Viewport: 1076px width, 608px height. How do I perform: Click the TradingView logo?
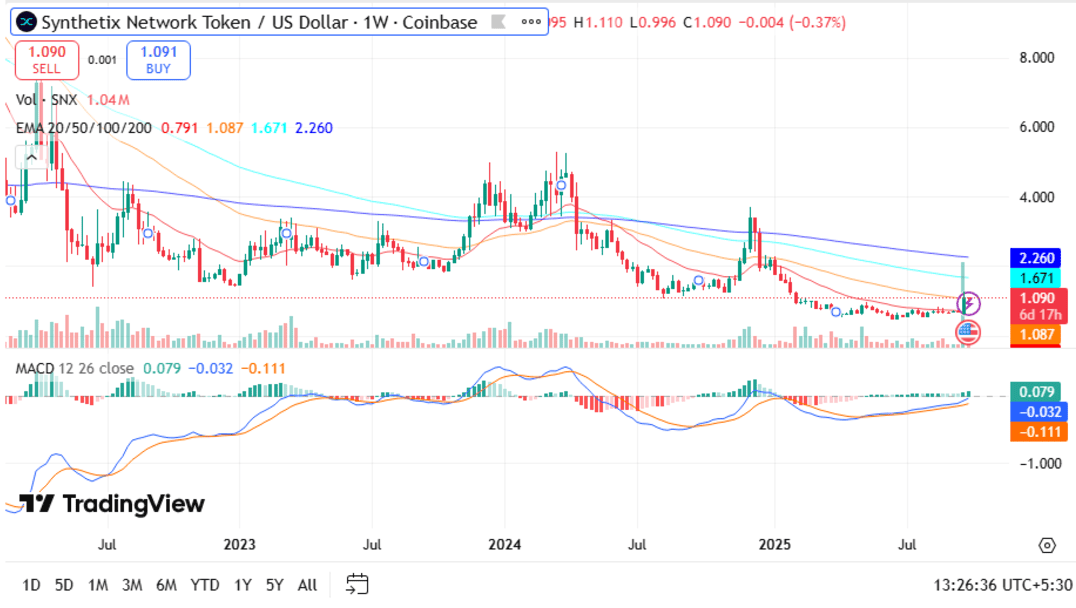[112, 504]
